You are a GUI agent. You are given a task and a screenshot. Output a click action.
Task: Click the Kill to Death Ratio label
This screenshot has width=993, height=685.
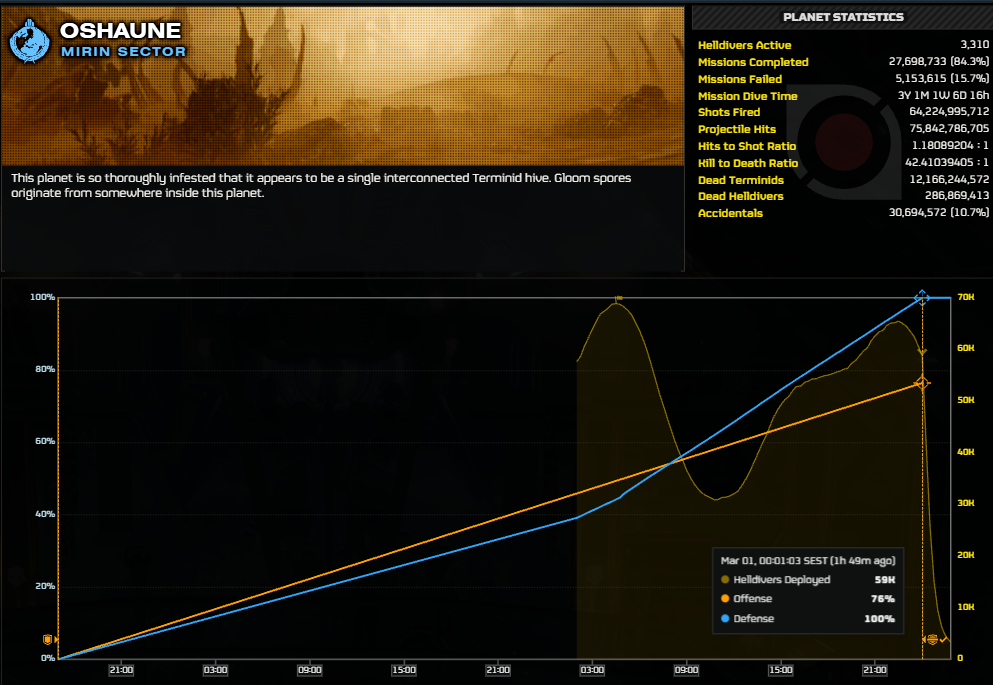[748, 163]
